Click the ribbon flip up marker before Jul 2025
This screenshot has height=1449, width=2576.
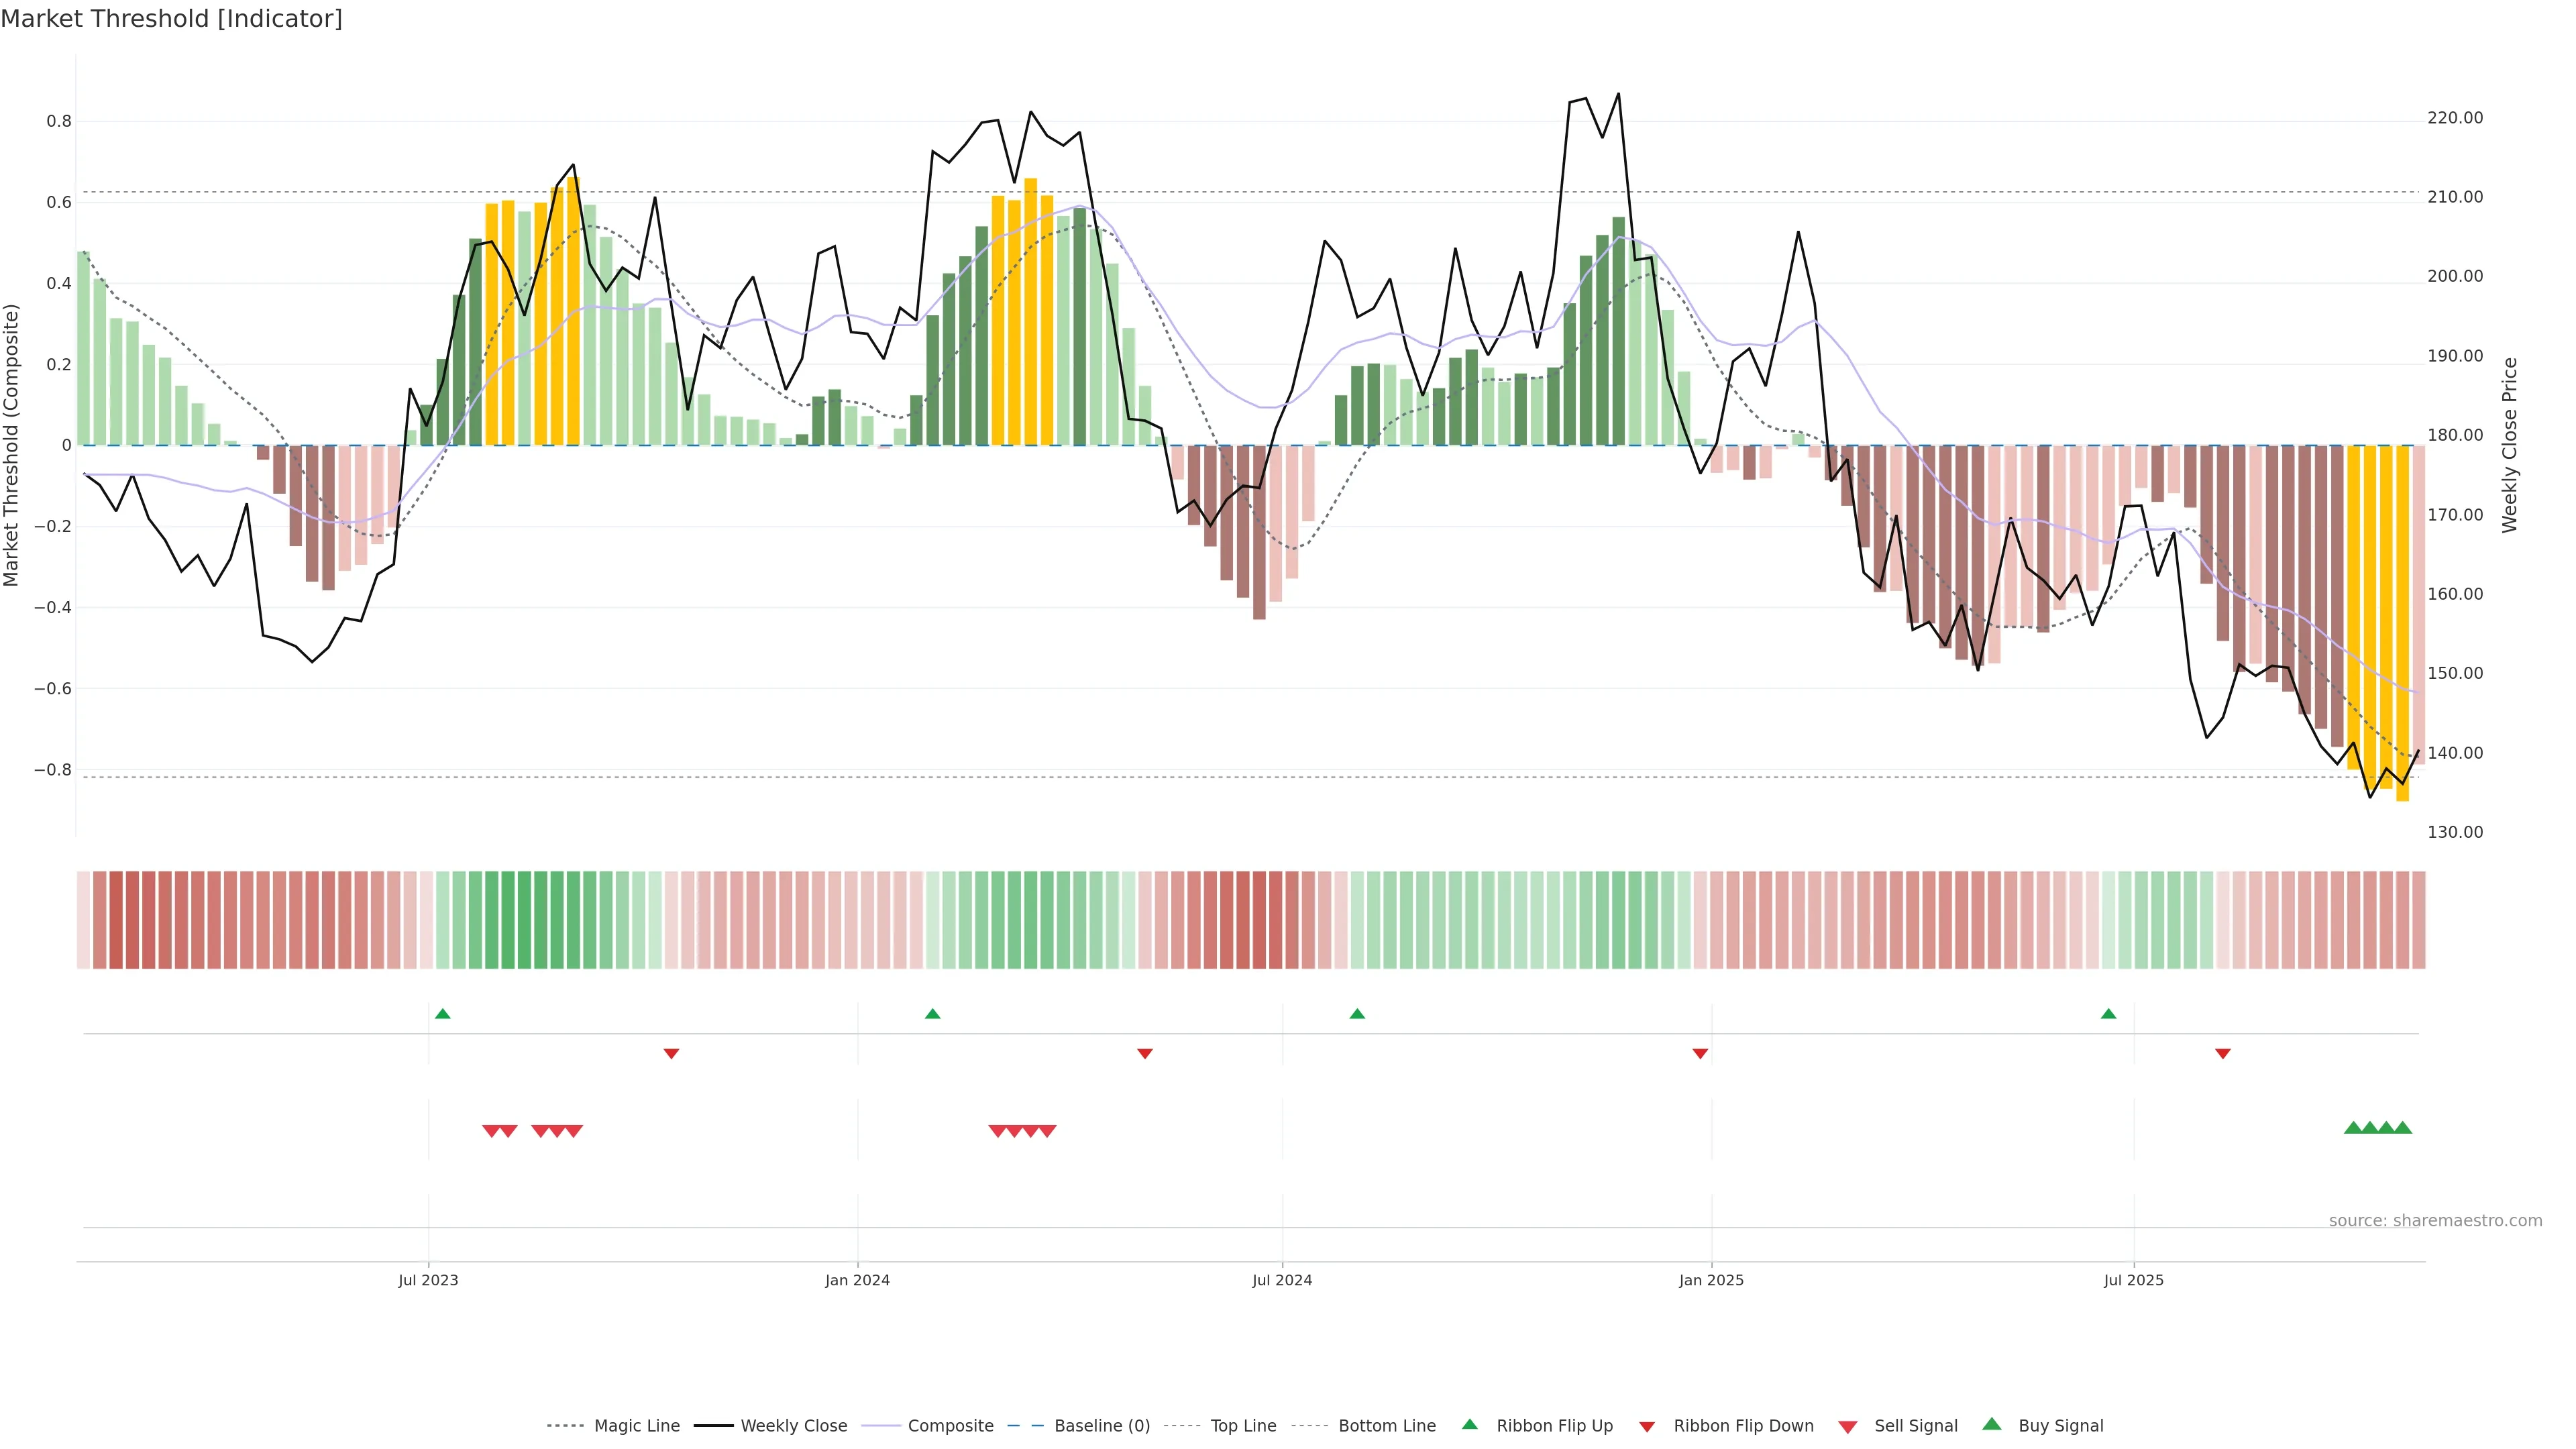[x=2109, y=1014]
